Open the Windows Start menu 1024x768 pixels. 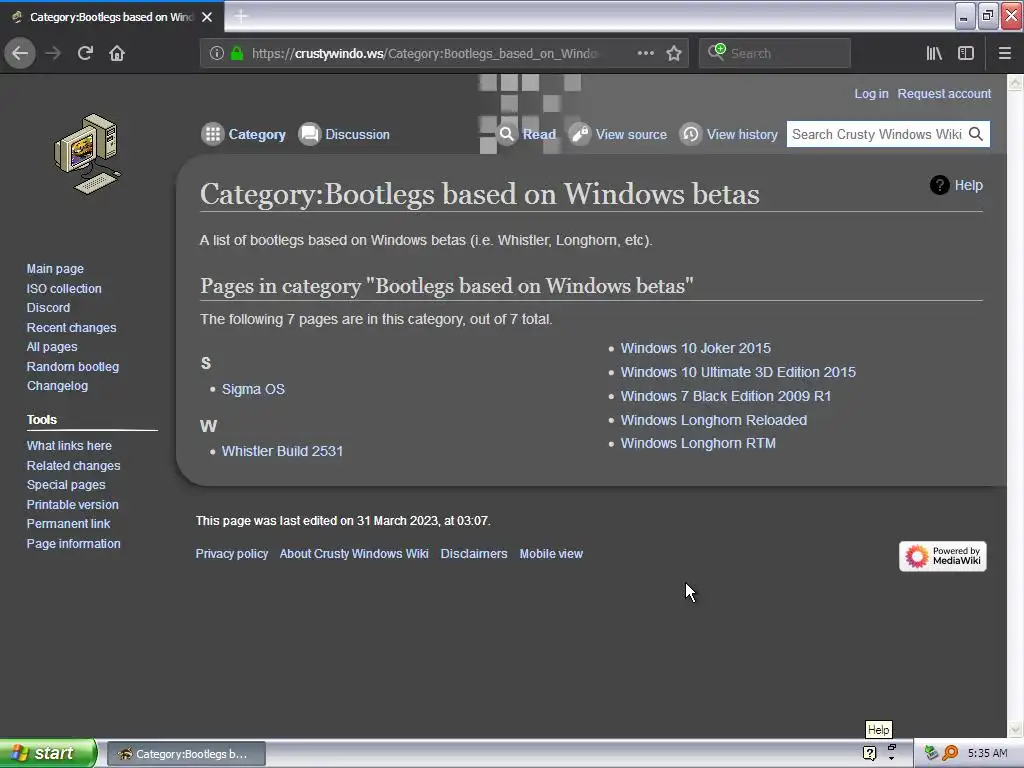point(48,753)
